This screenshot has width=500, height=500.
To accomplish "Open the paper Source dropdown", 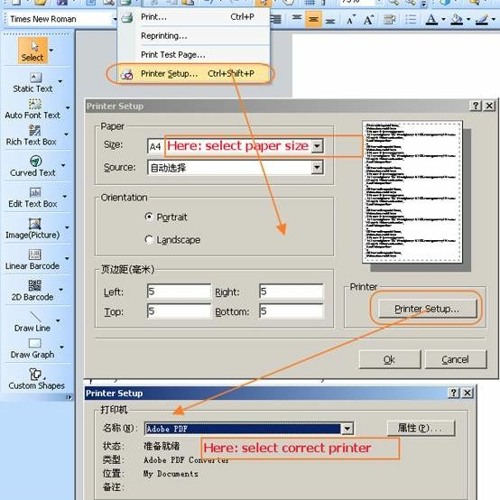I will coord(317,167).
